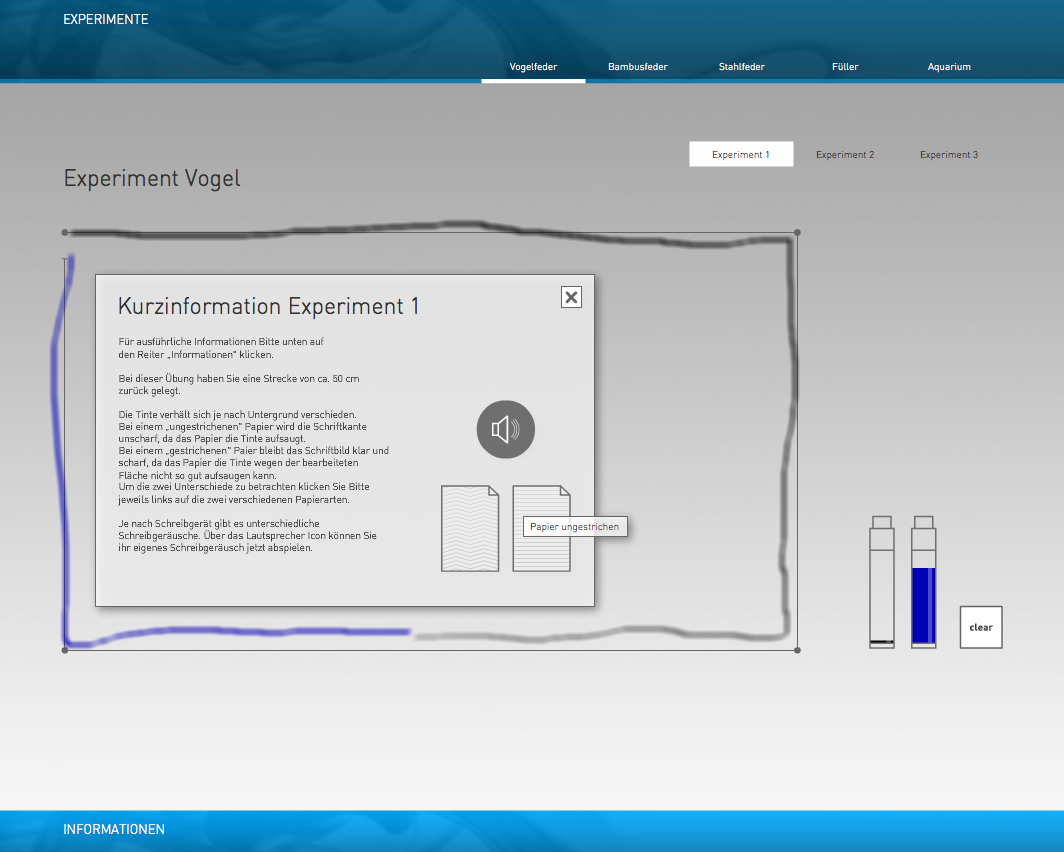
Task: Play the writing sound with the speaker icon
Action: click(505, 430)
